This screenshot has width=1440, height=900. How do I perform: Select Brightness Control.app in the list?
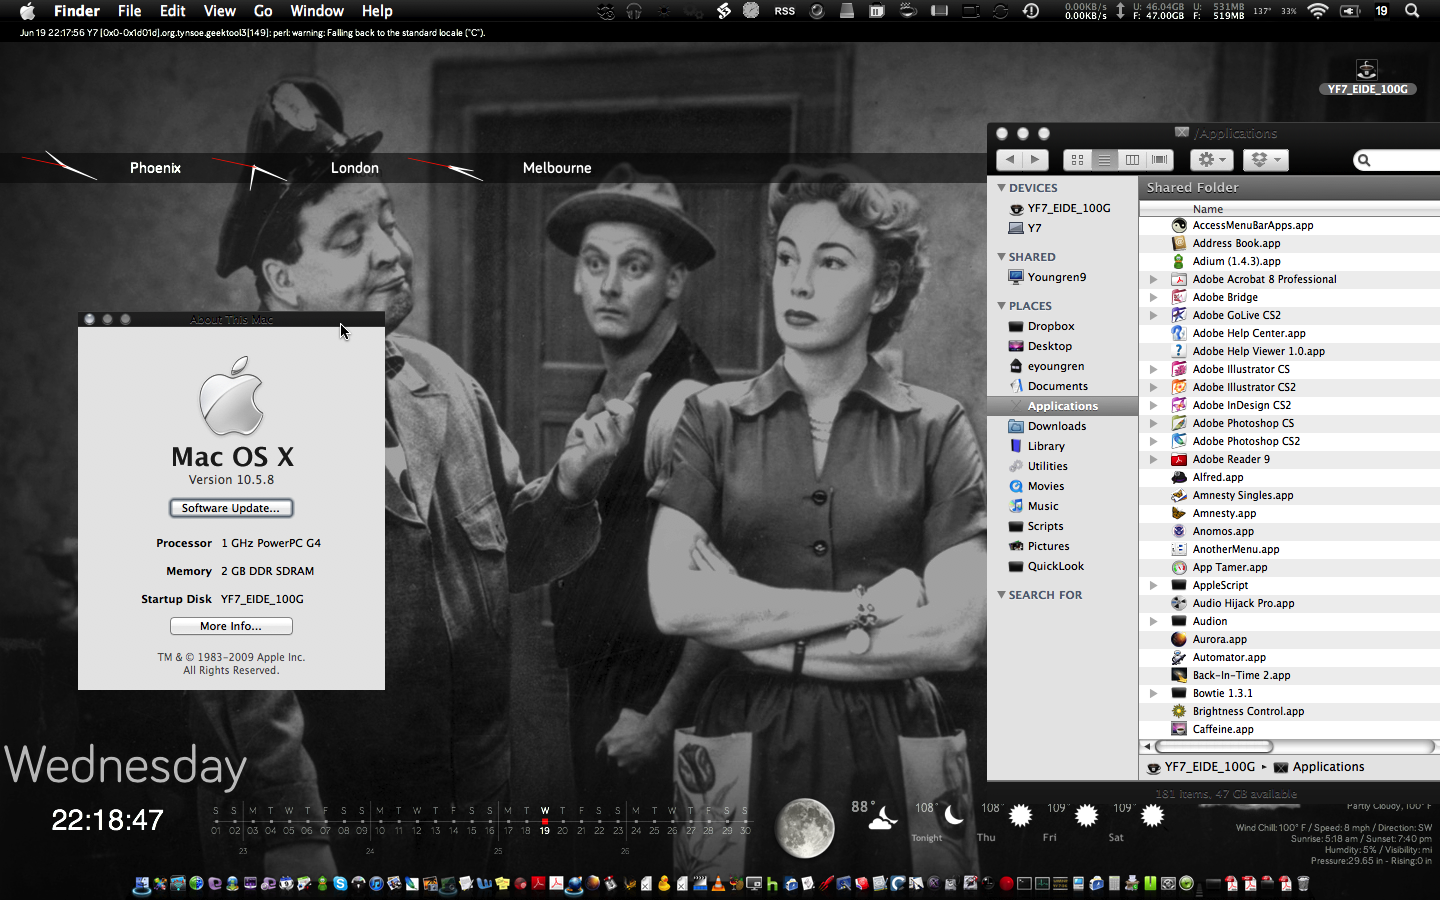point(1289,711)
